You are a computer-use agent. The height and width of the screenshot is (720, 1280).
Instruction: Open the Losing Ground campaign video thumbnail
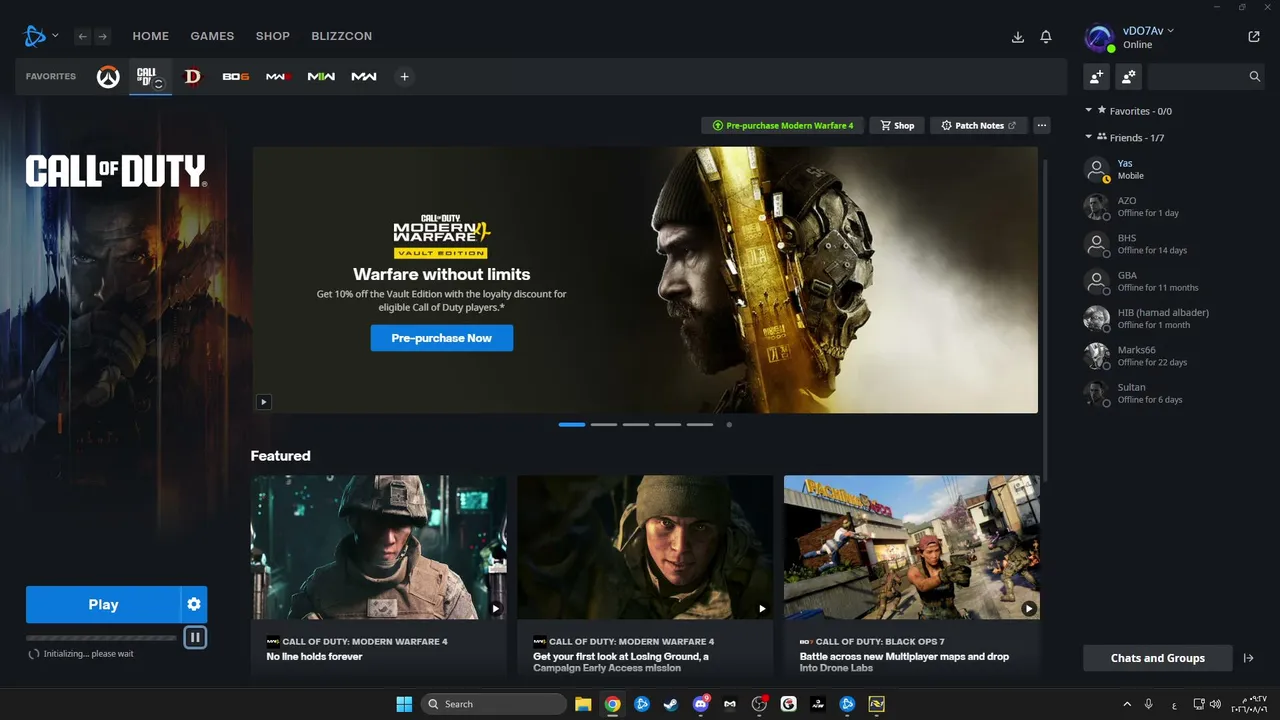(645, 547)
